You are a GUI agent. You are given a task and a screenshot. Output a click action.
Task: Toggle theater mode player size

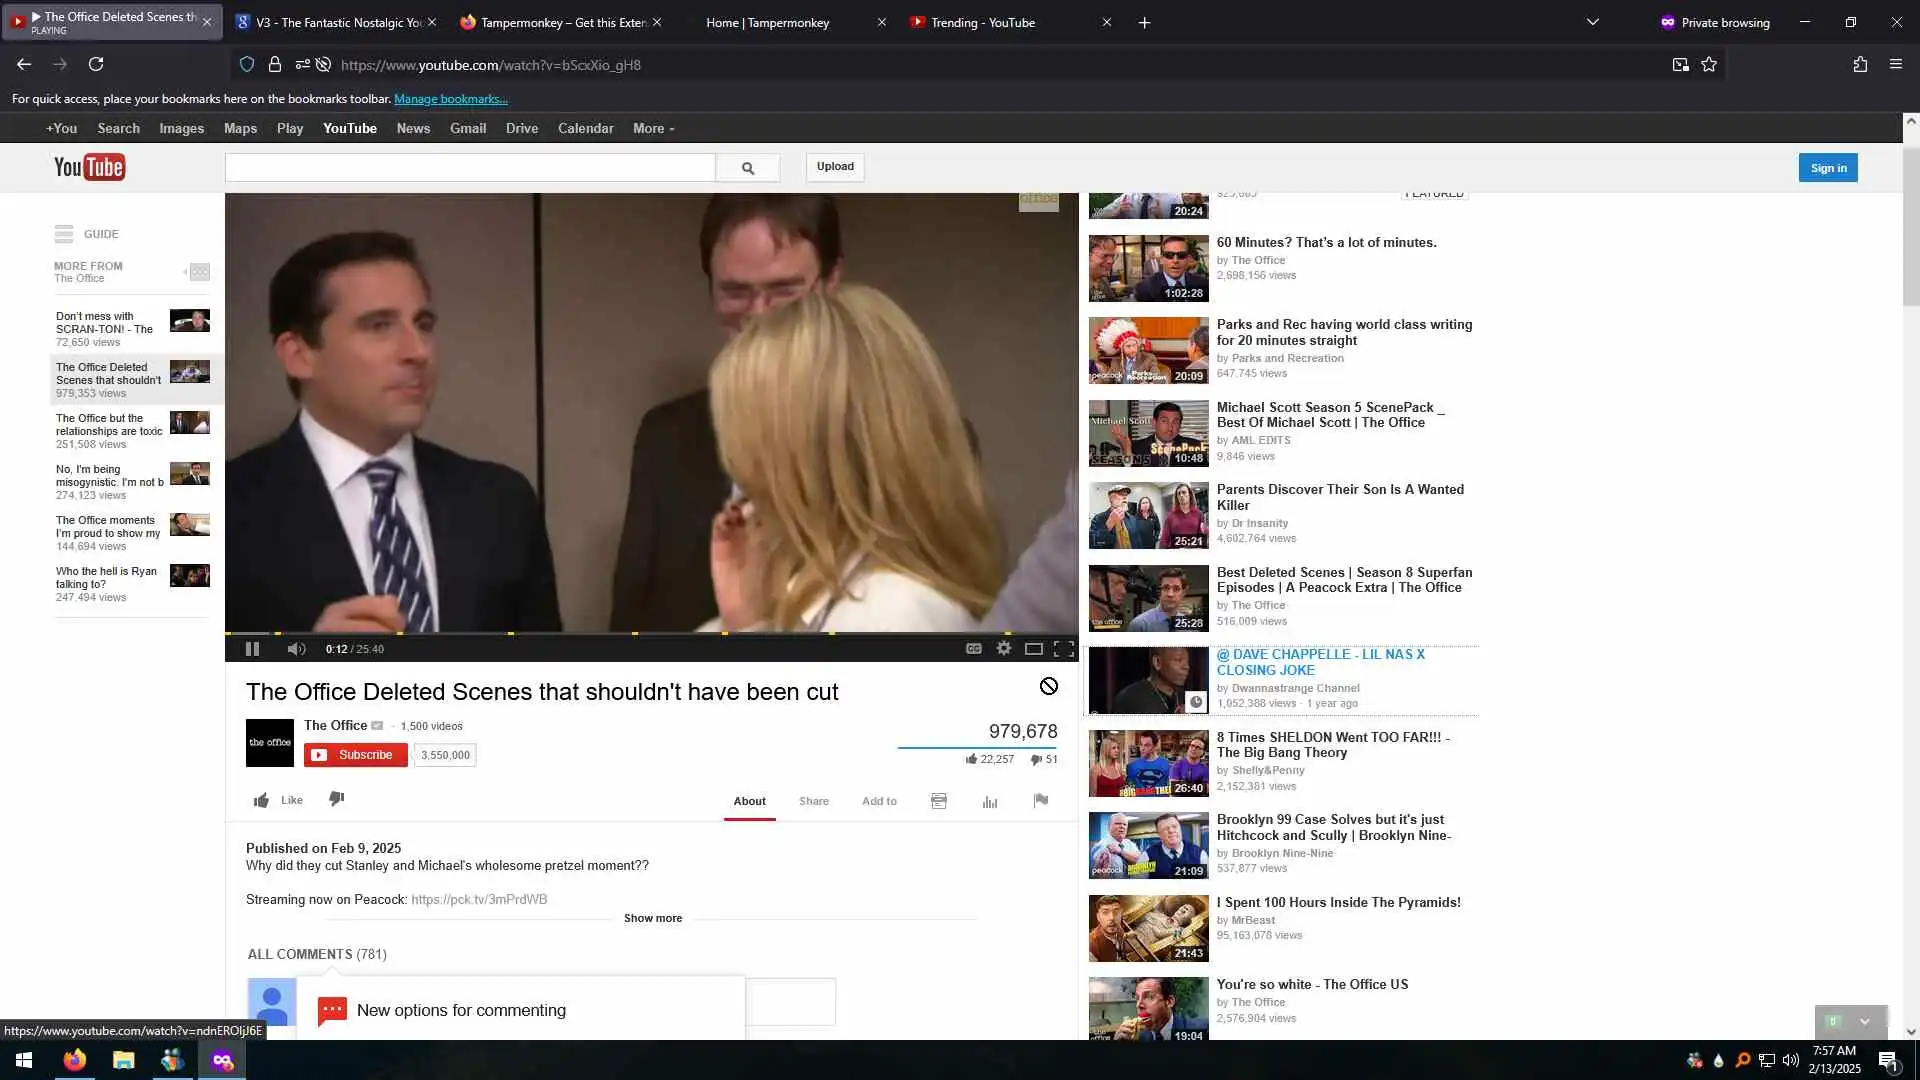point(1034,649)
